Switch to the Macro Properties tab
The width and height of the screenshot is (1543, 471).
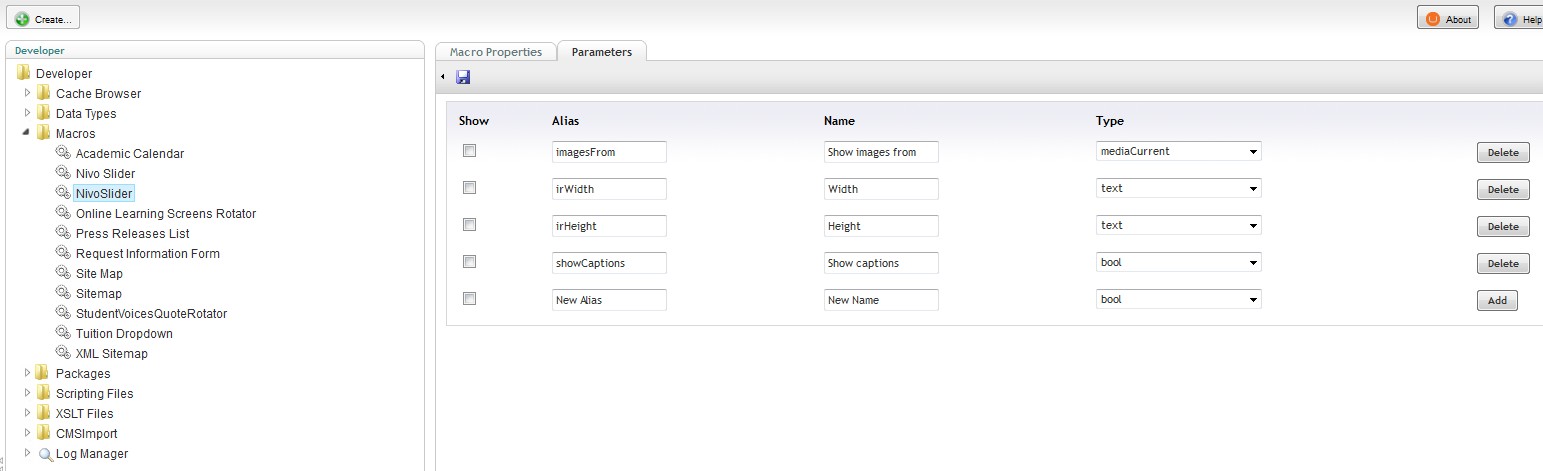coord(495,52)
